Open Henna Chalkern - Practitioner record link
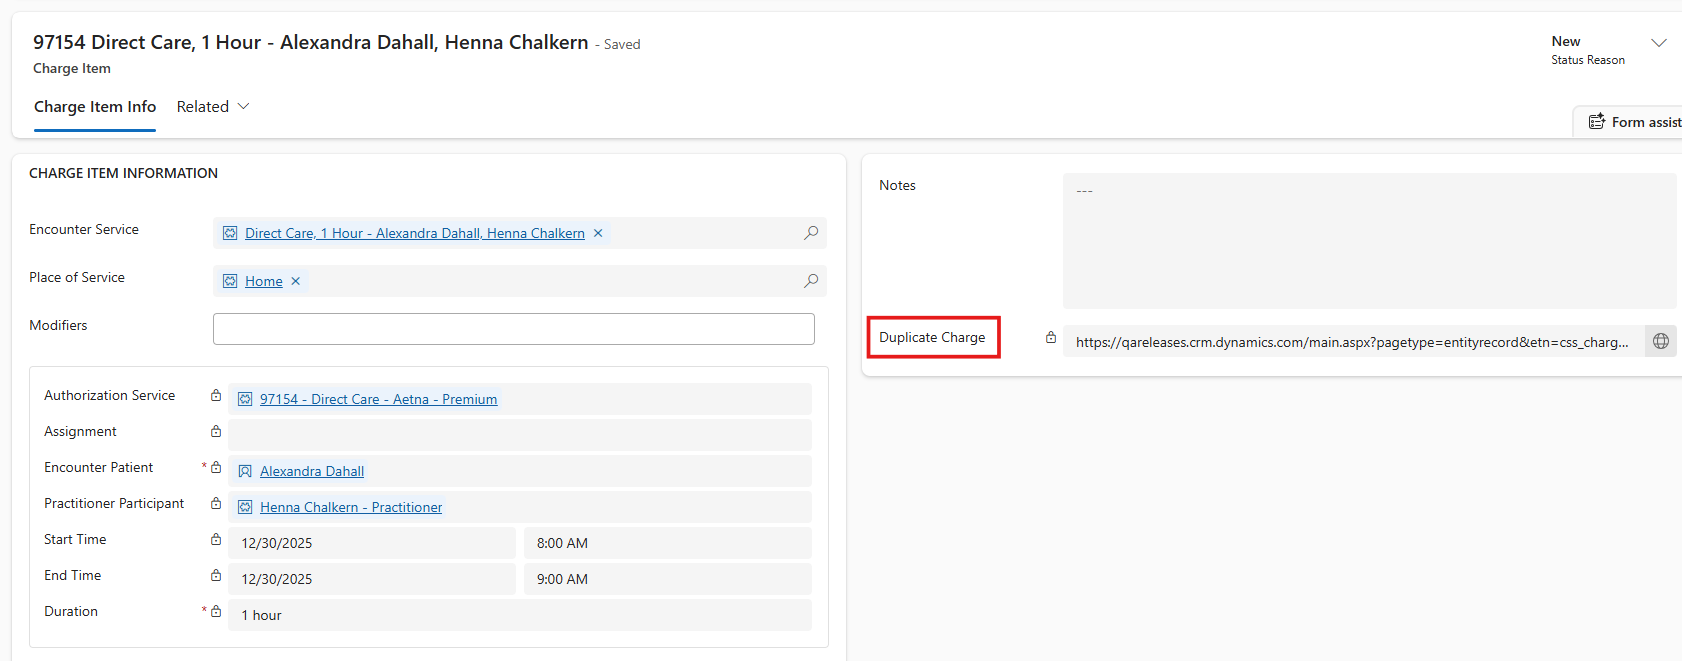The image size is (1682, 661). (350, 507)
